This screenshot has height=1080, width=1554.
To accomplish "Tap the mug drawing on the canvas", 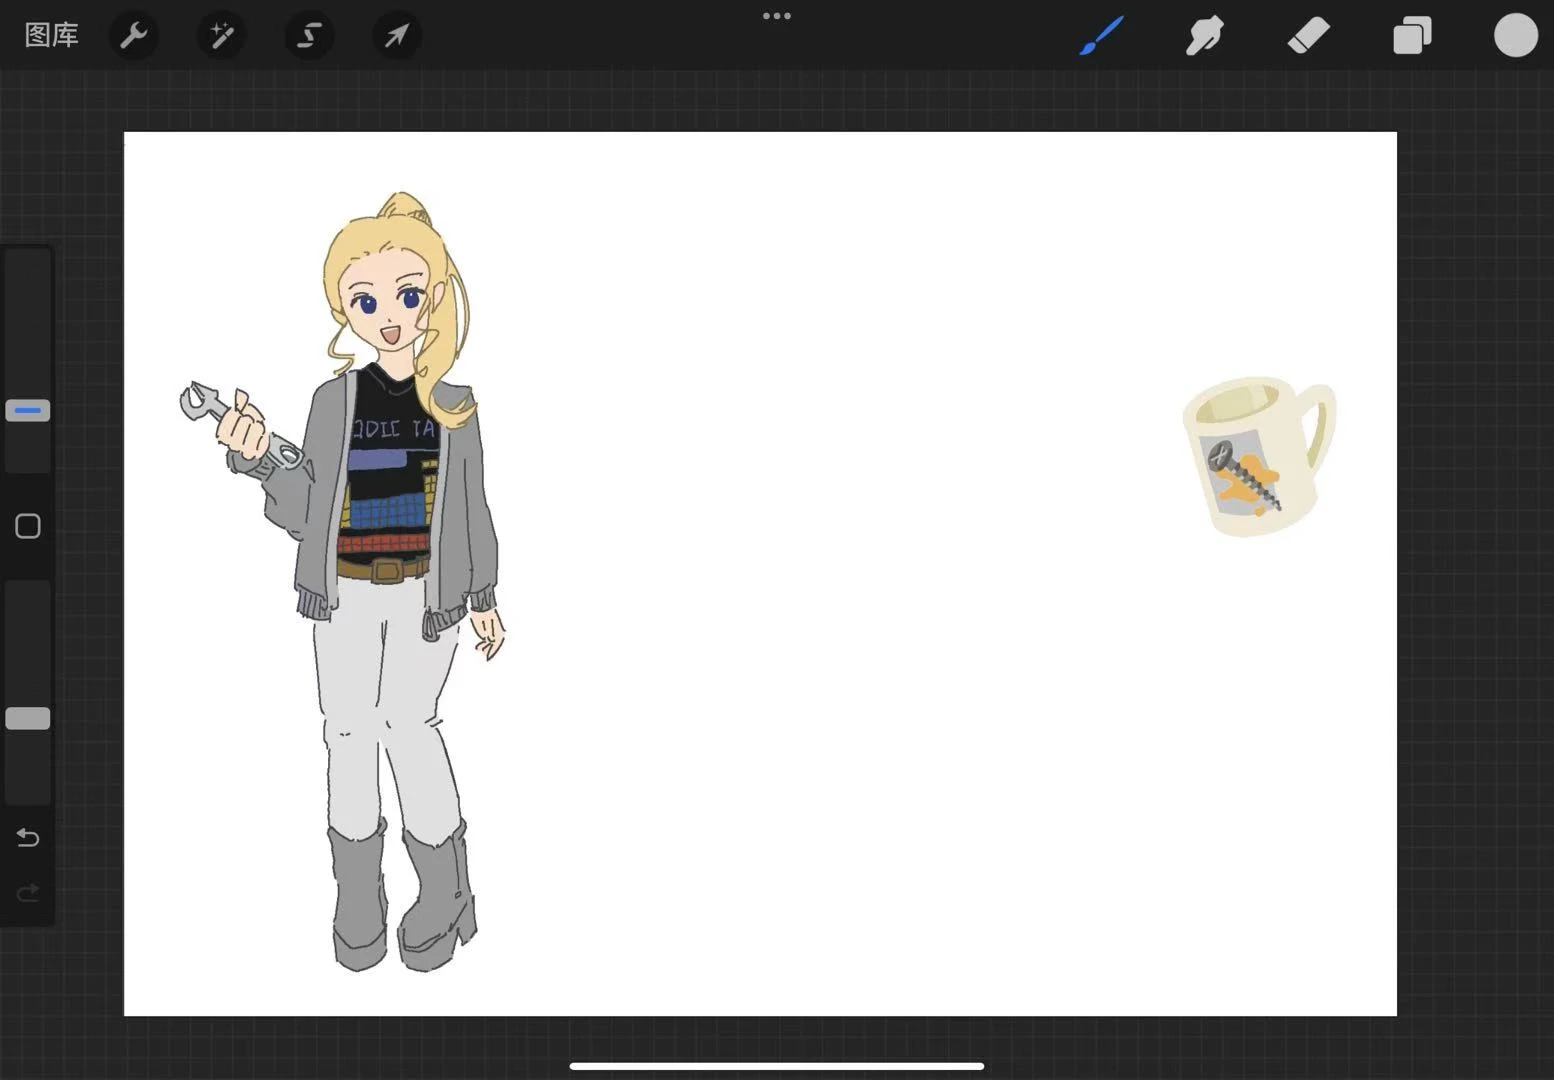I will tap(1255, 456).
